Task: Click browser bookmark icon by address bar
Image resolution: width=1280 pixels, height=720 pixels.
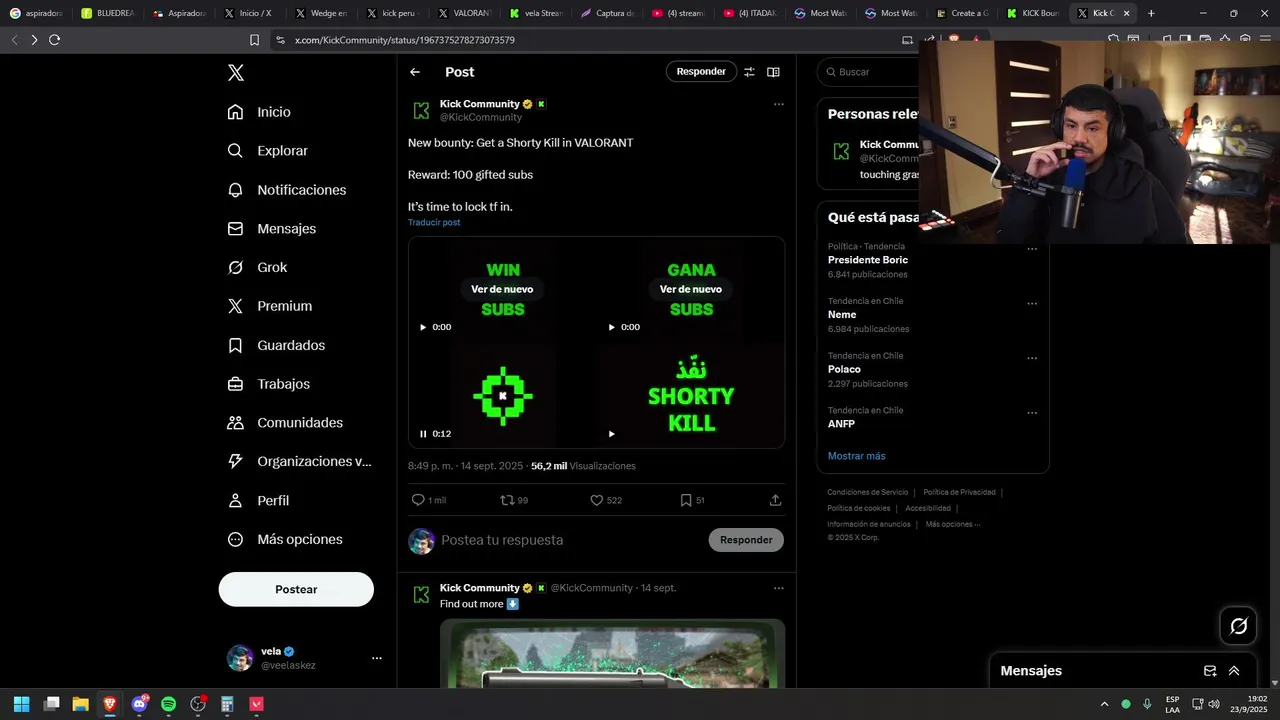Action: (x=254, y=40)
